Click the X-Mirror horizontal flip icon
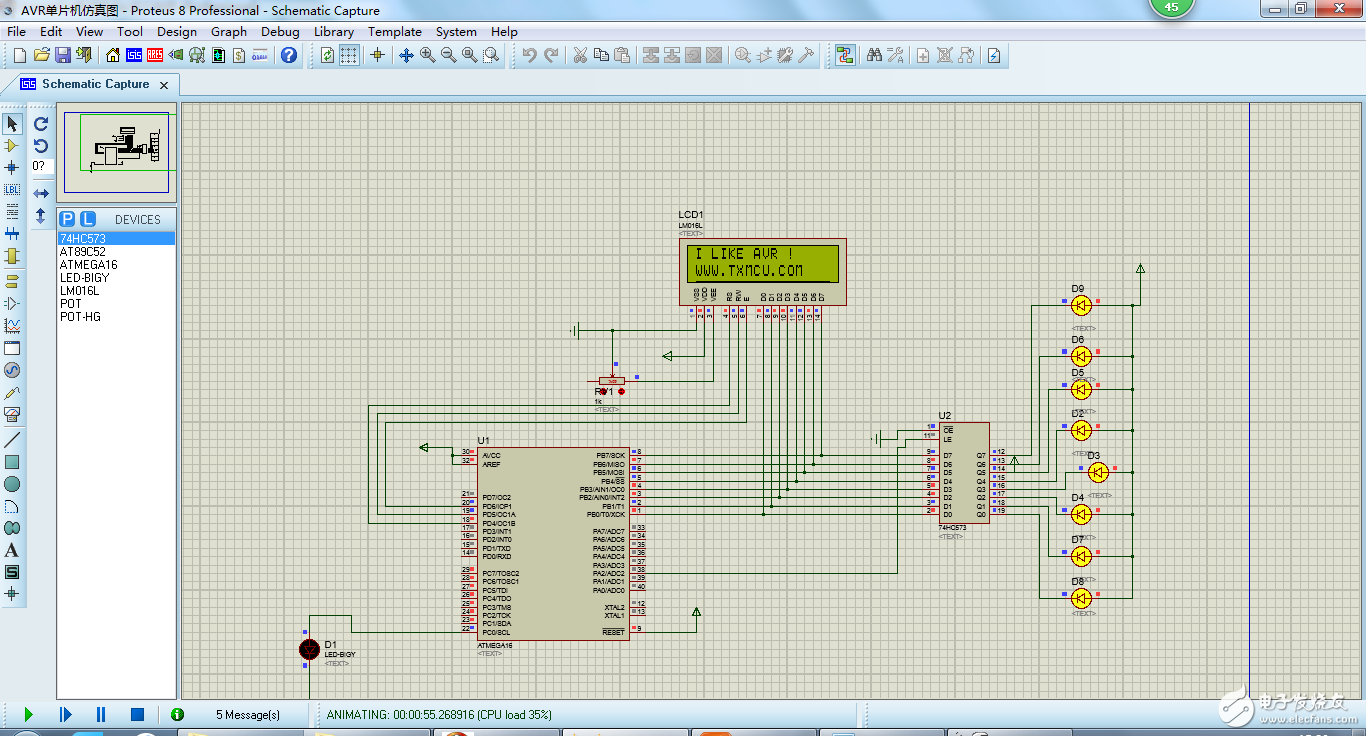 pyautogui.click(x=41, y=193)
